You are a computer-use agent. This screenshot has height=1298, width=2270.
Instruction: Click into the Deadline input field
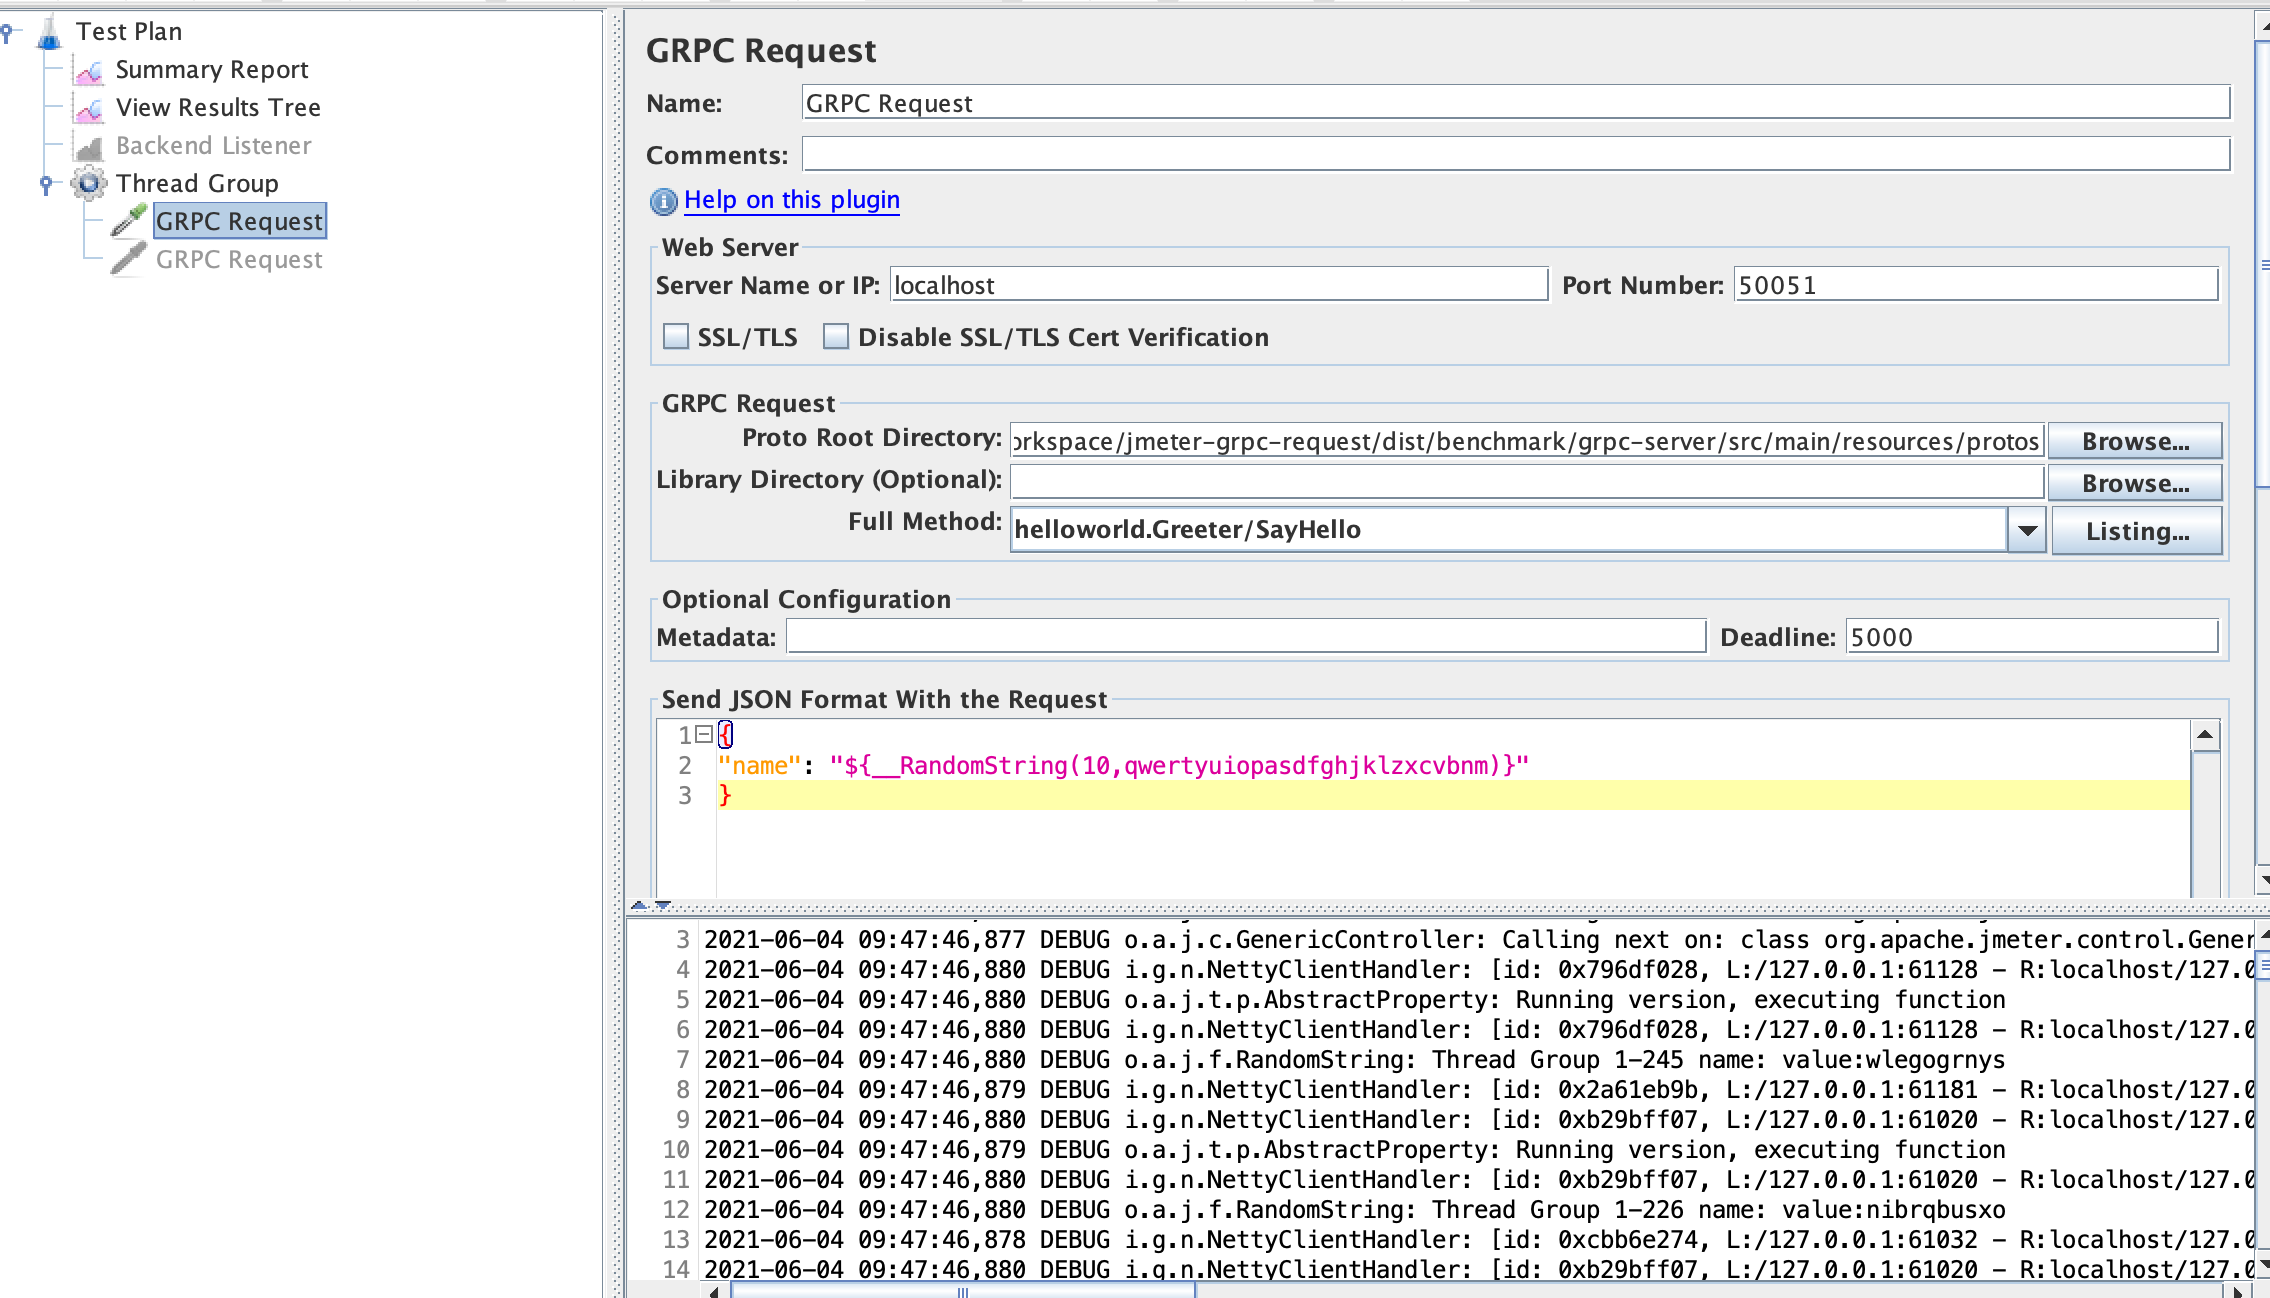click(x=2030, y=637)
